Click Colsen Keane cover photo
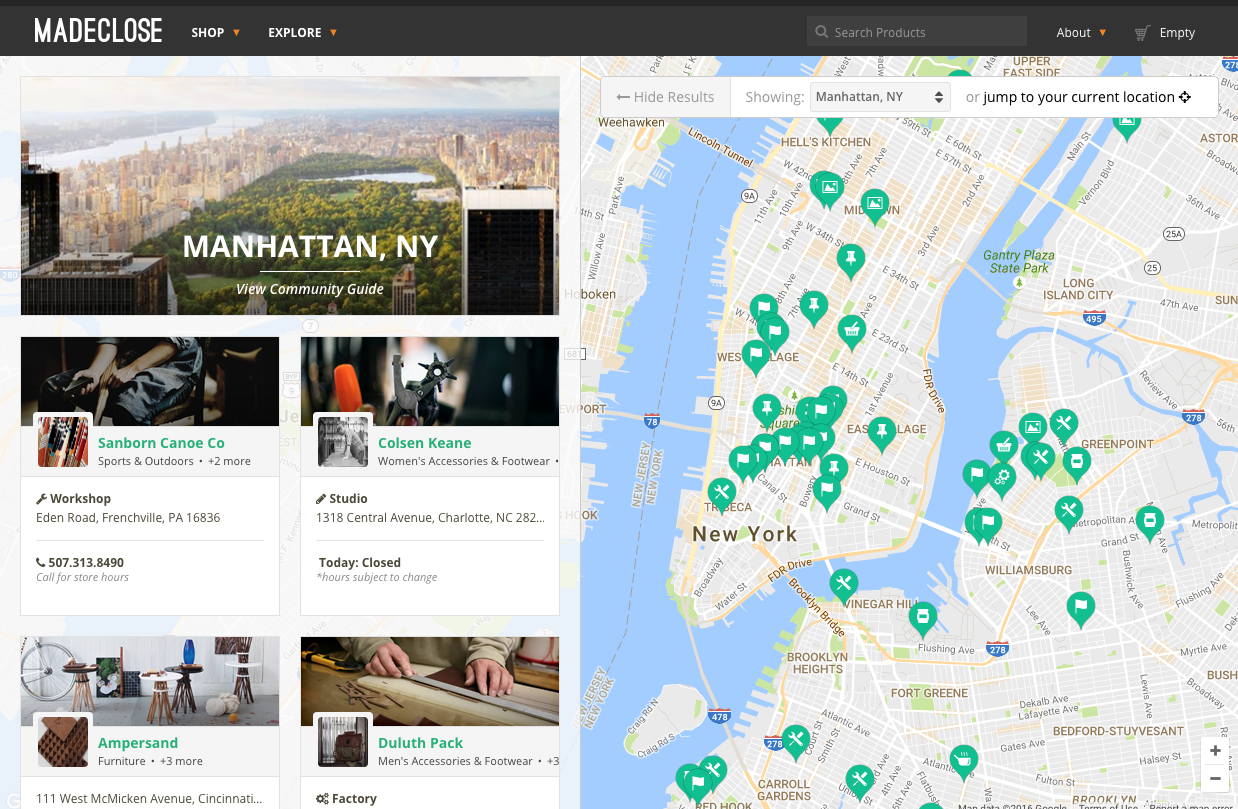The width and height of the screenshot is (1238, 809). [430, 381]
